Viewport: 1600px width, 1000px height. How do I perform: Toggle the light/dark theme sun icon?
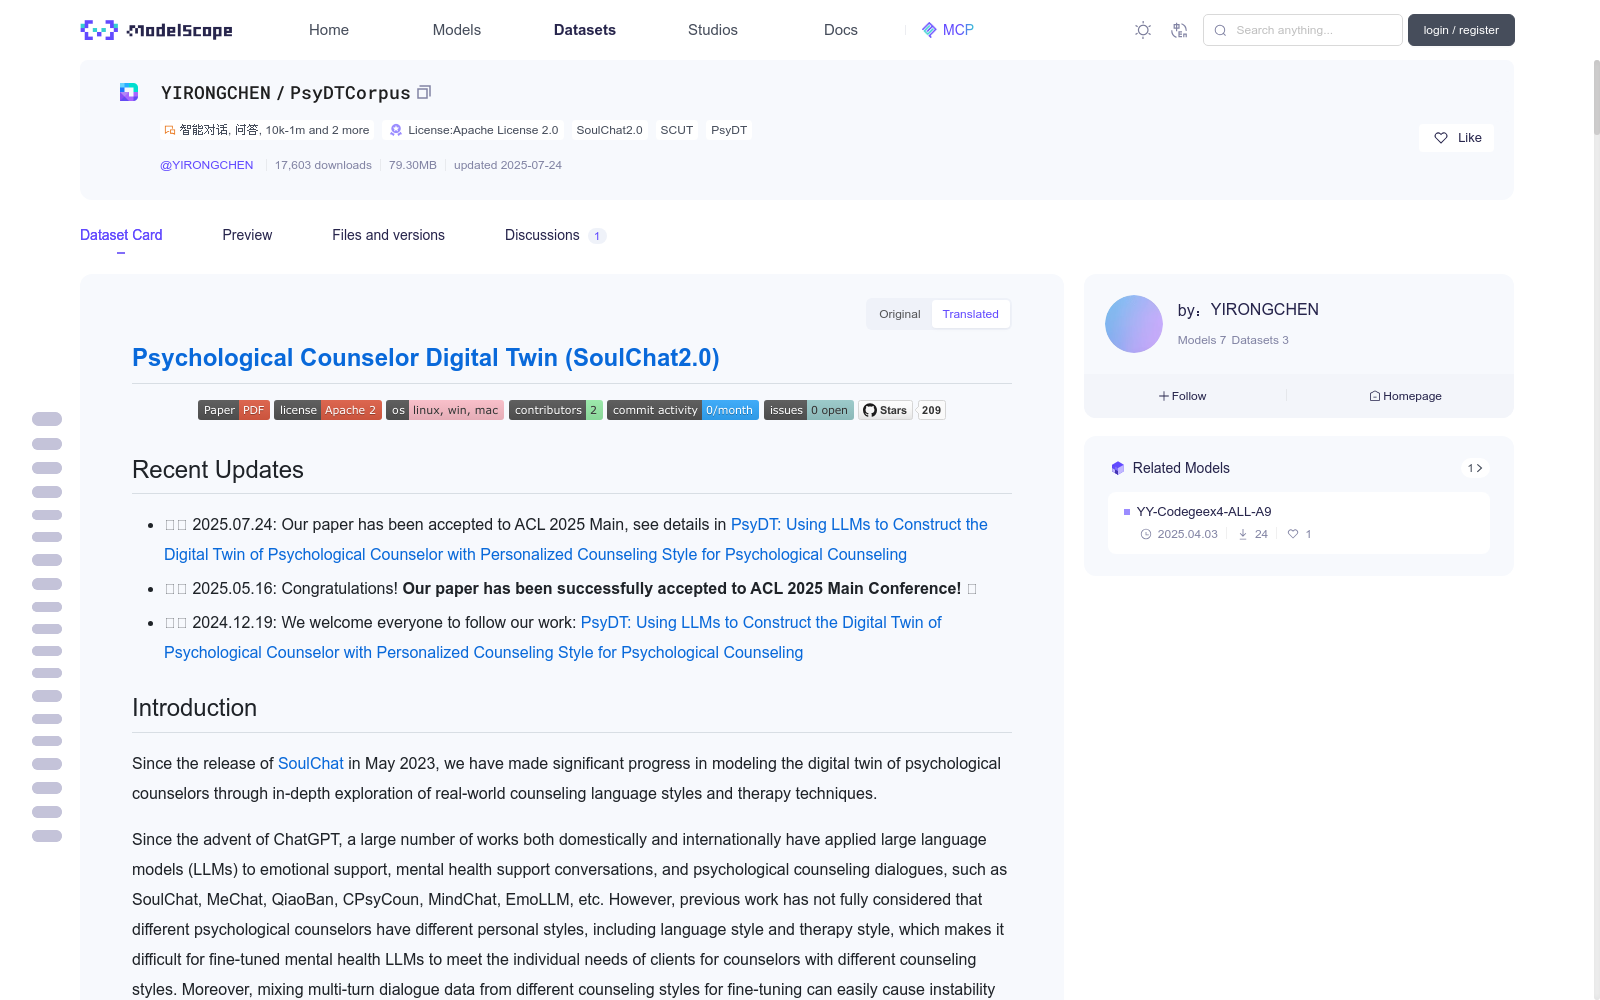[1143, 30]
